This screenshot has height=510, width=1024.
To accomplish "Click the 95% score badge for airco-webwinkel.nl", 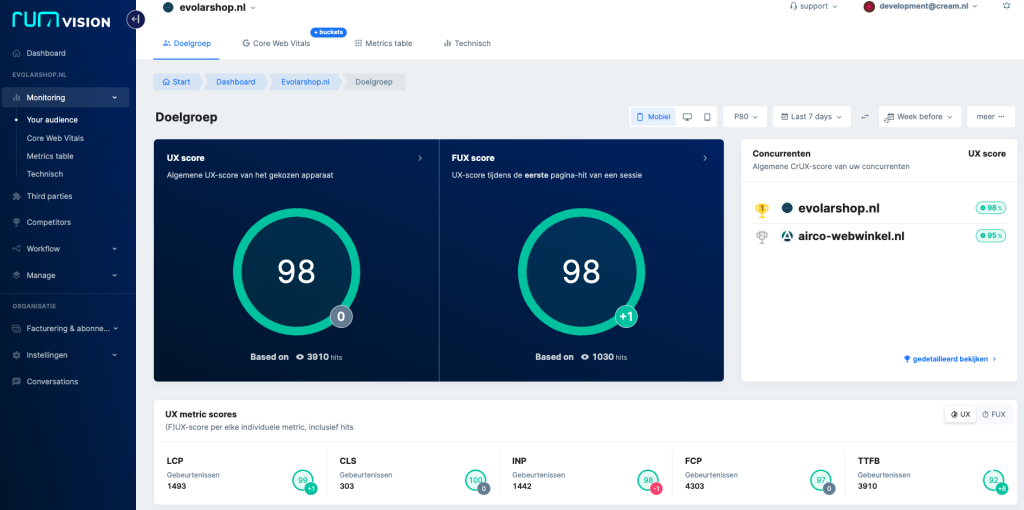I will (990, 236).
